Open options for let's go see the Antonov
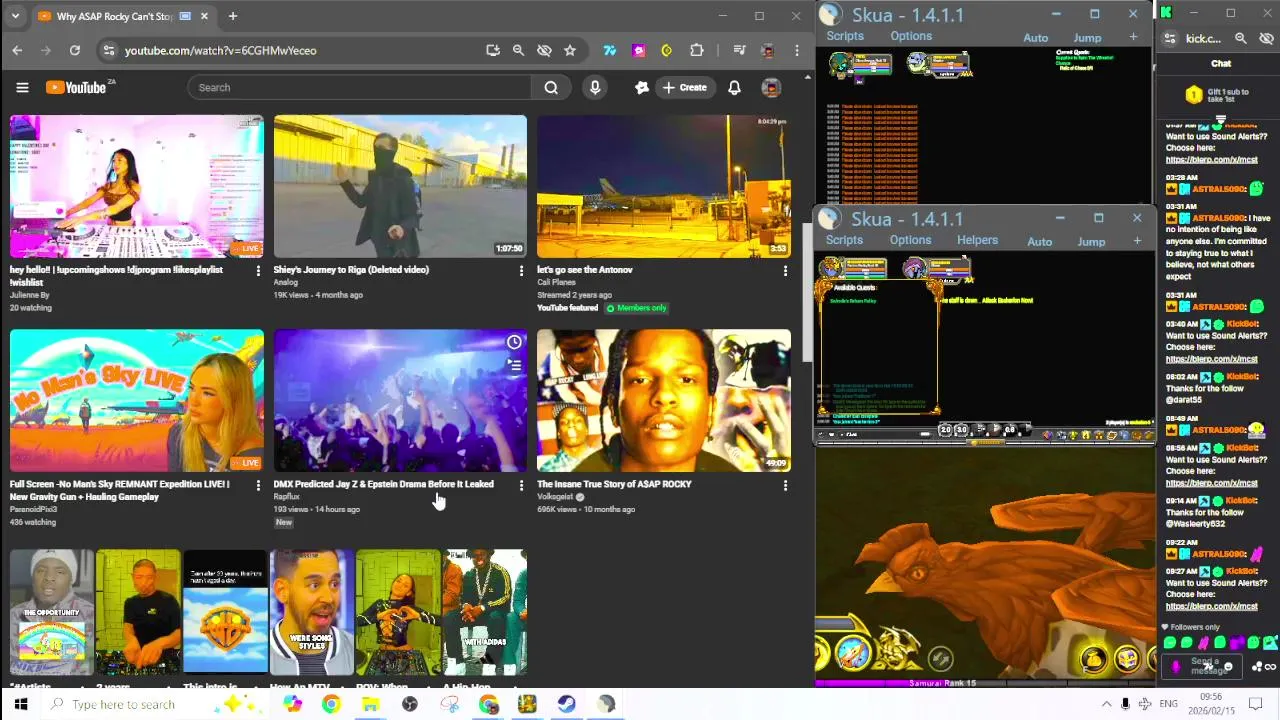 click(785, 271)
